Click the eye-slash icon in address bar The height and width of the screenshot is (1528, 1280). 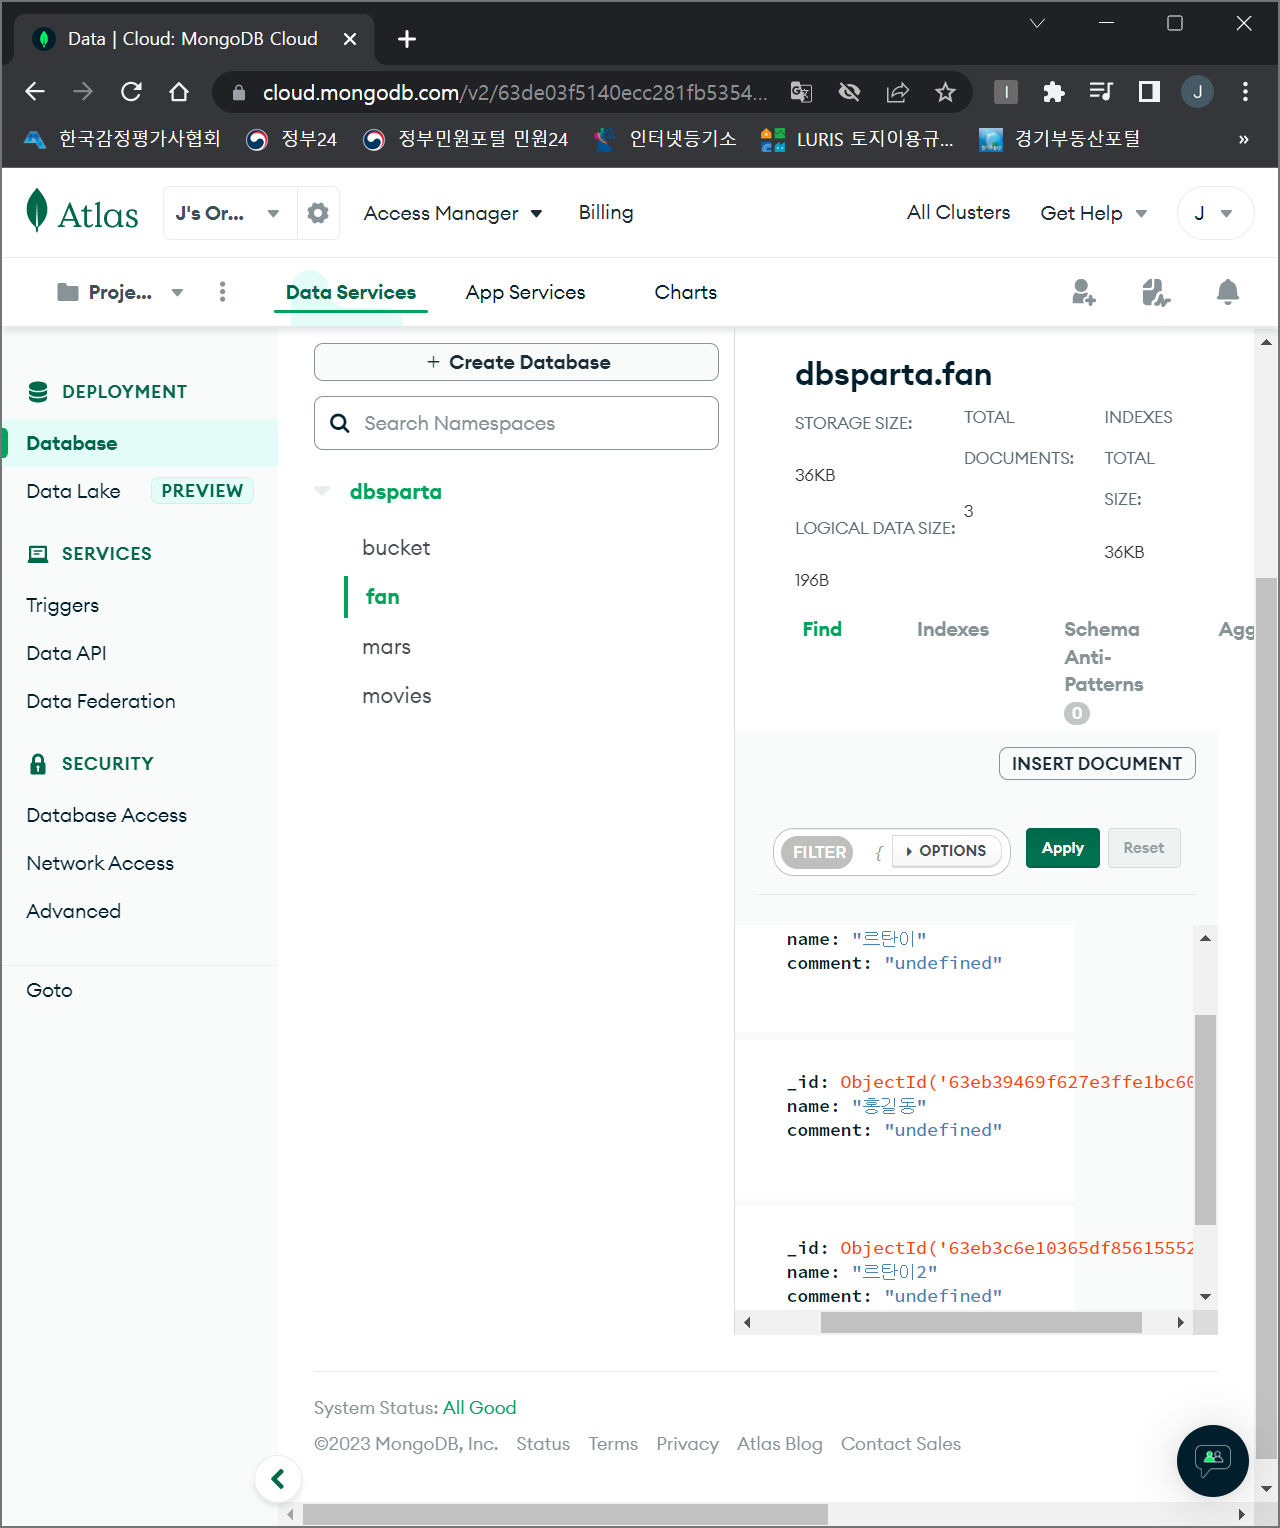849,92
